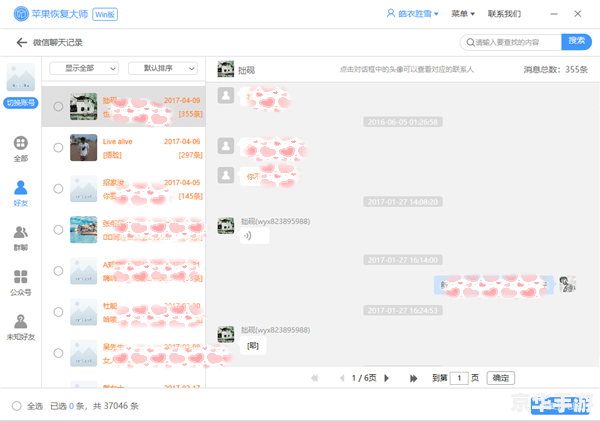Click the 共 37046 条 total count text

click(x=116, y=406)
